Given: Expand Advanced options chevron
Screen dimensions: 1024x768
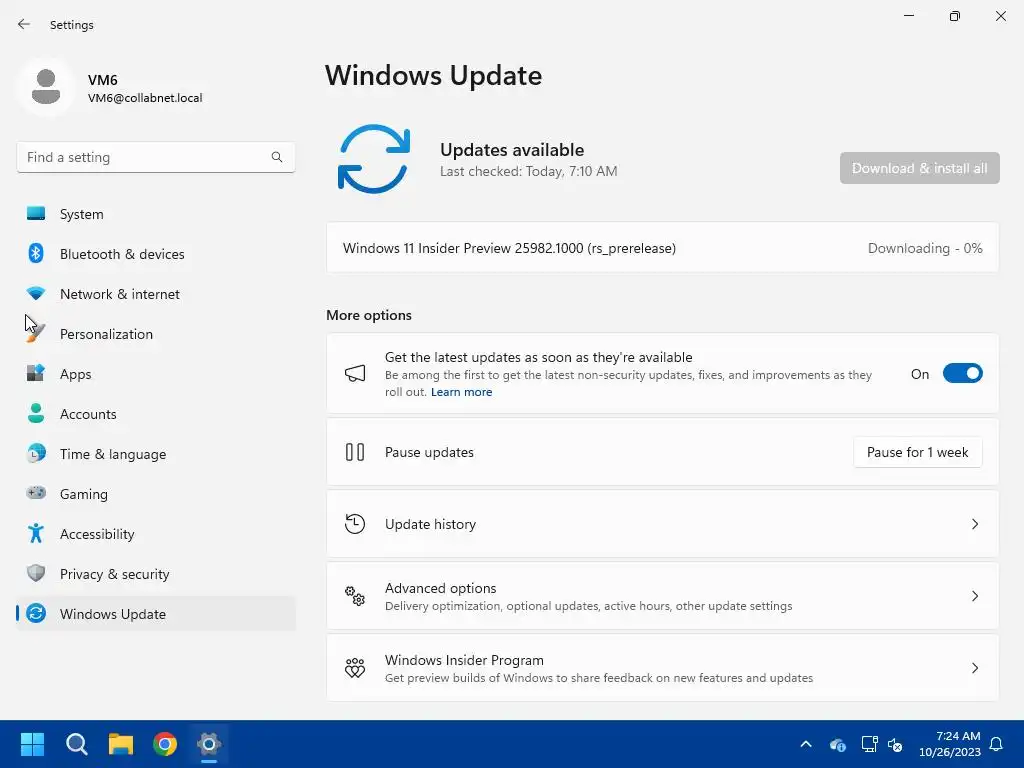Looking at the screenshot, I should [x=975, y=596].
